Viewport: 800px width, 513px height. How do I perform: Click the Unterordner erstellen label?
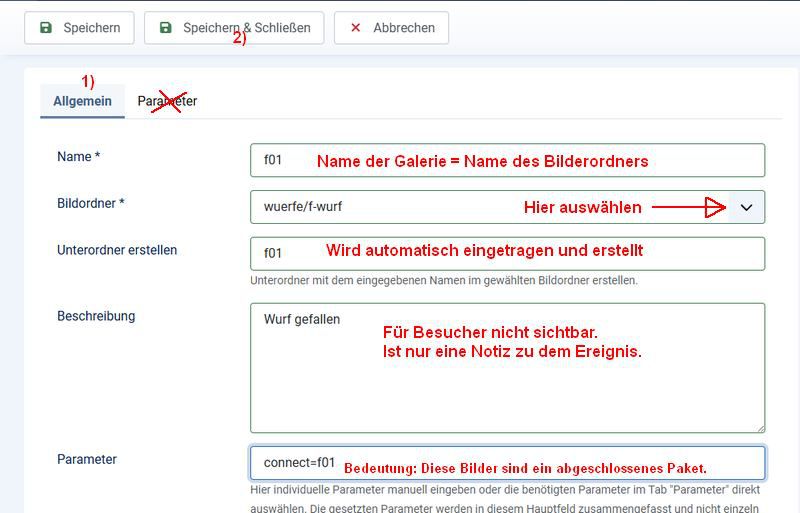click(117, 250)
